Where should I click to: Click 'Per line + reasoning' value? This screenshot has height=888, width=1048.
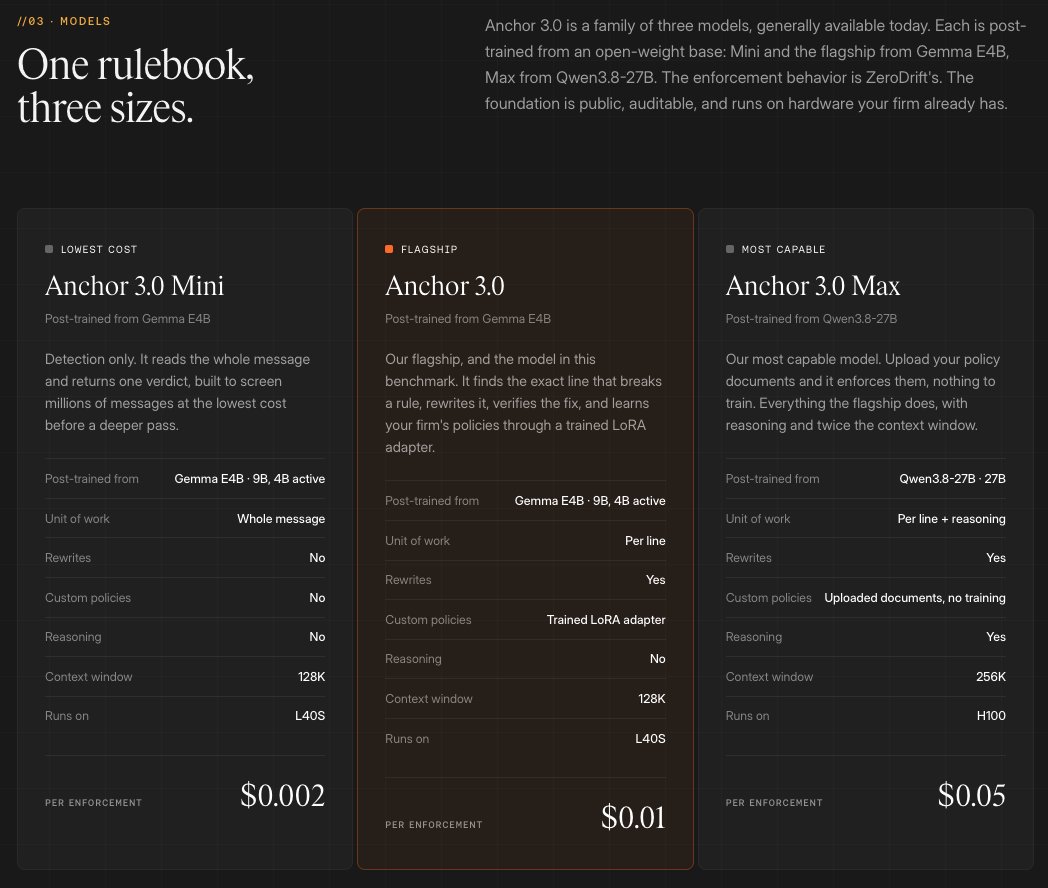951,519
